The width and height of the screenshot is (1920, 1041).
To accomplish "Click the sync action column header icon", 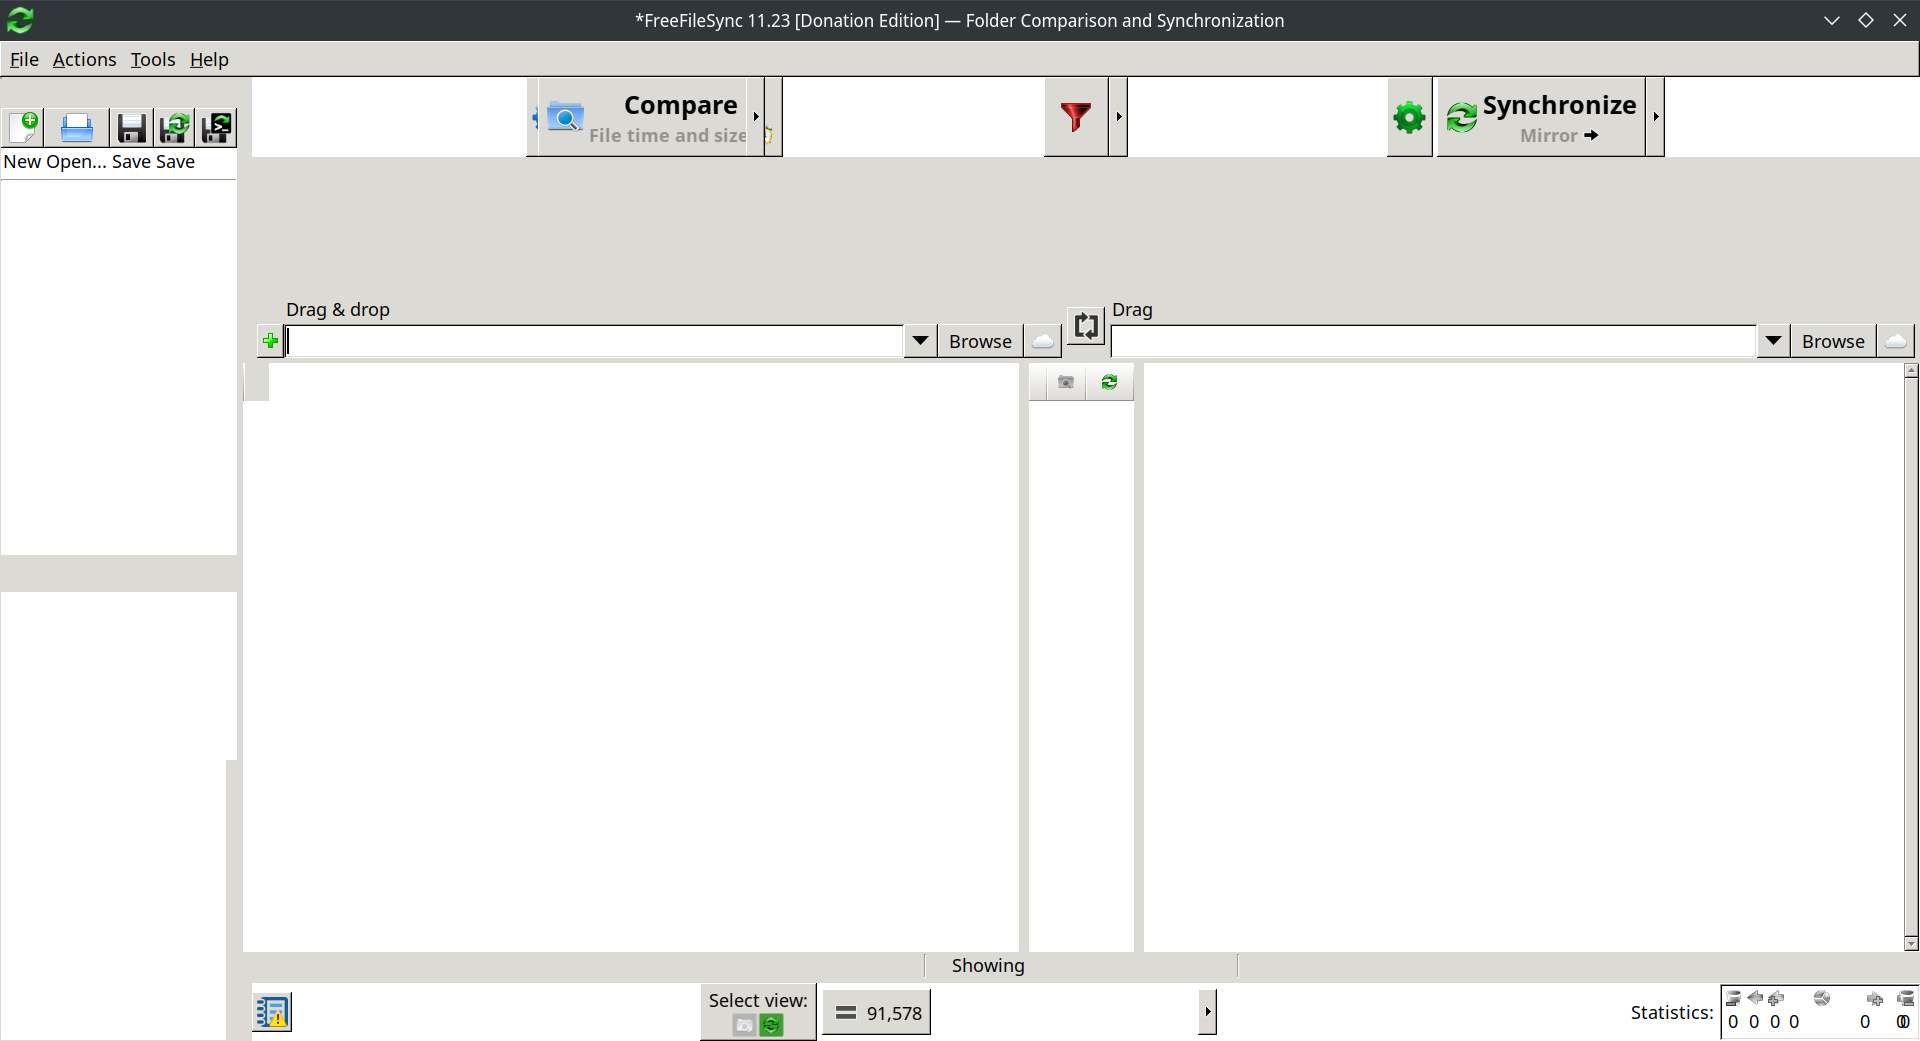I will (x=1109, y=382).
